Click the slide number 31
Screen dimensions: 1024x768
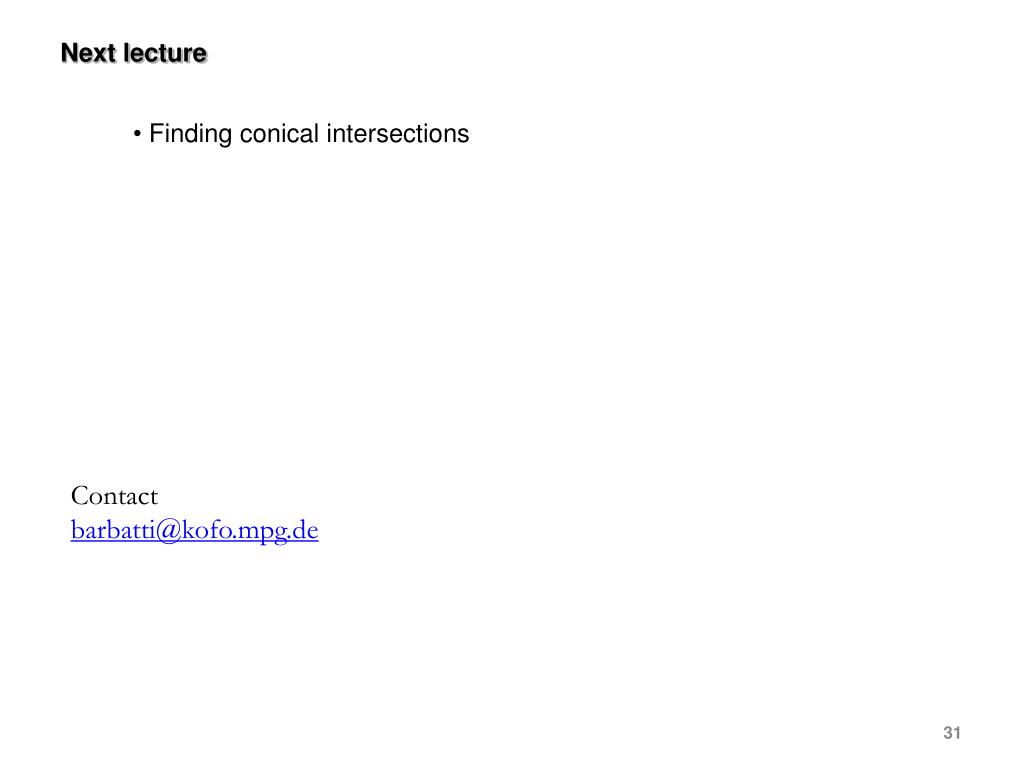(952, 733)
